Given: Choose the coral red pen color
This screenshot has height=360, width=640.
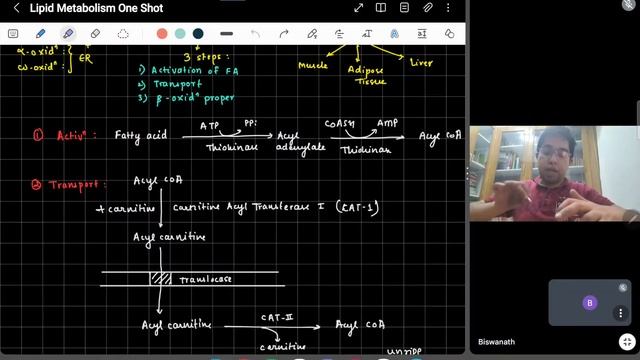Looking at the screenshot, I should click(162, 33).
